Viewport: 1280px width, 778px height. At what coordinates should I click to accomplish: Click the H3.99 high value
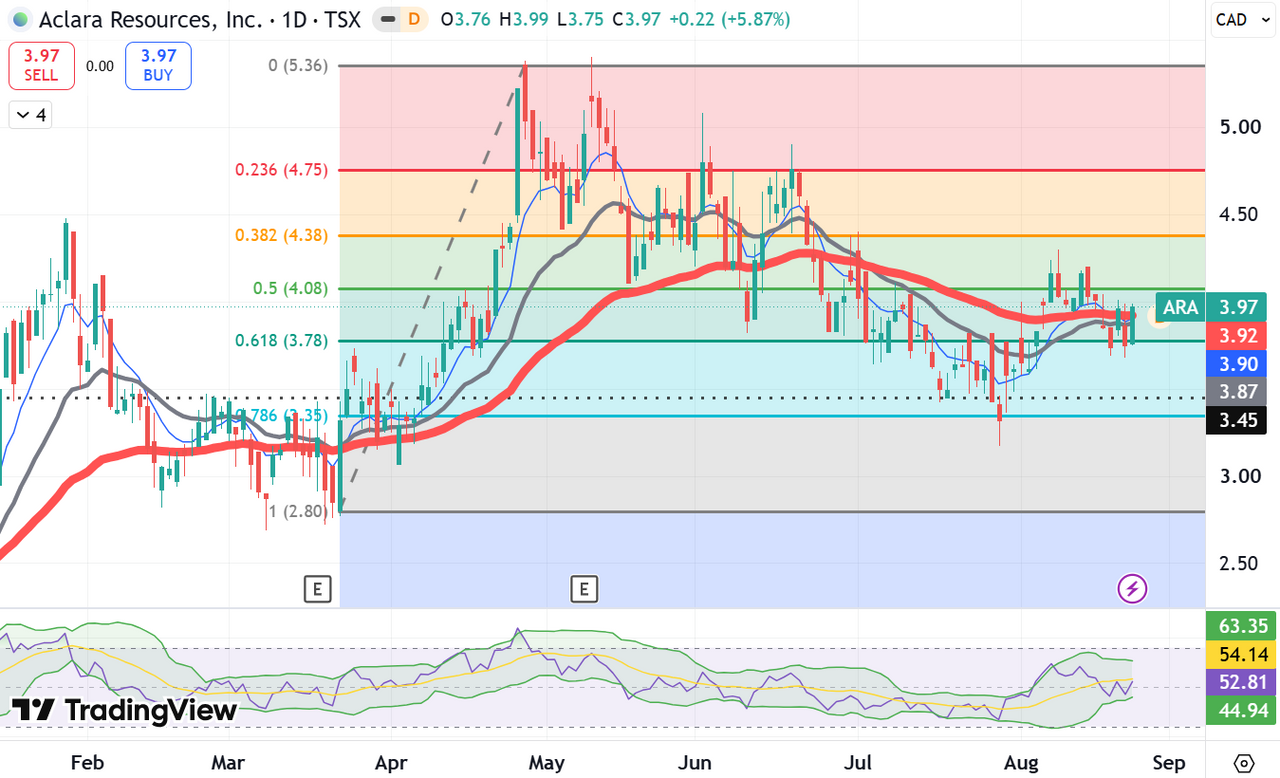(x=525, y=19)
